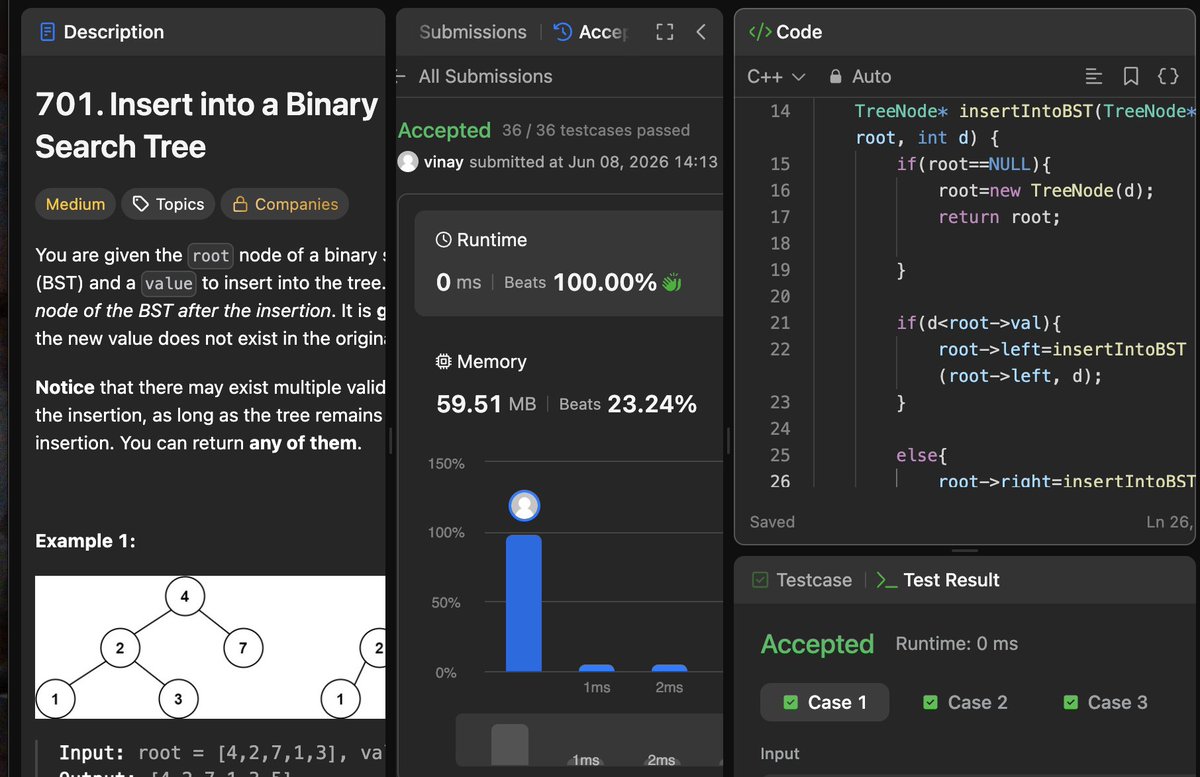Click the code brackets icon in Code header
The height and width of the screenshot is (777, 1200).
point(760,32)
